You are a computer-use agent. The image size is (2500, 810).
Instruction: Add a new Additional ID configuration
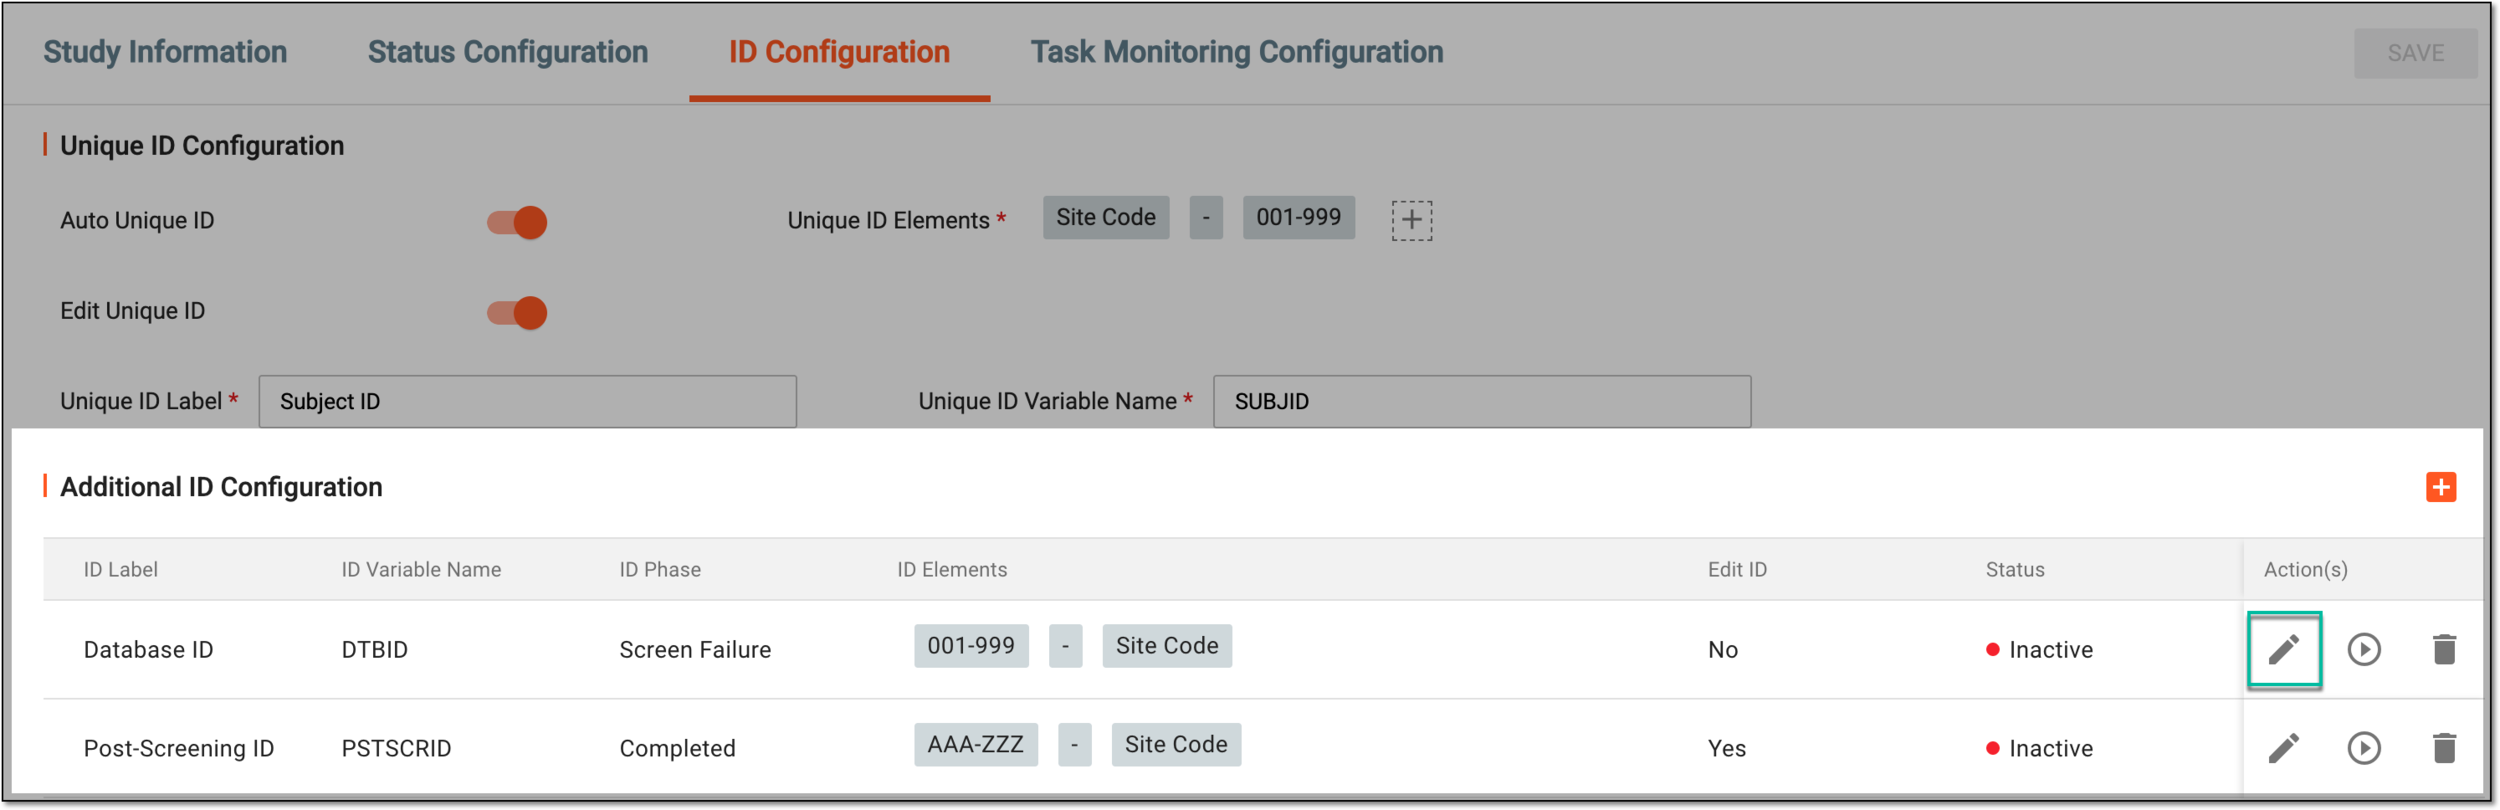pos(2441,487)
